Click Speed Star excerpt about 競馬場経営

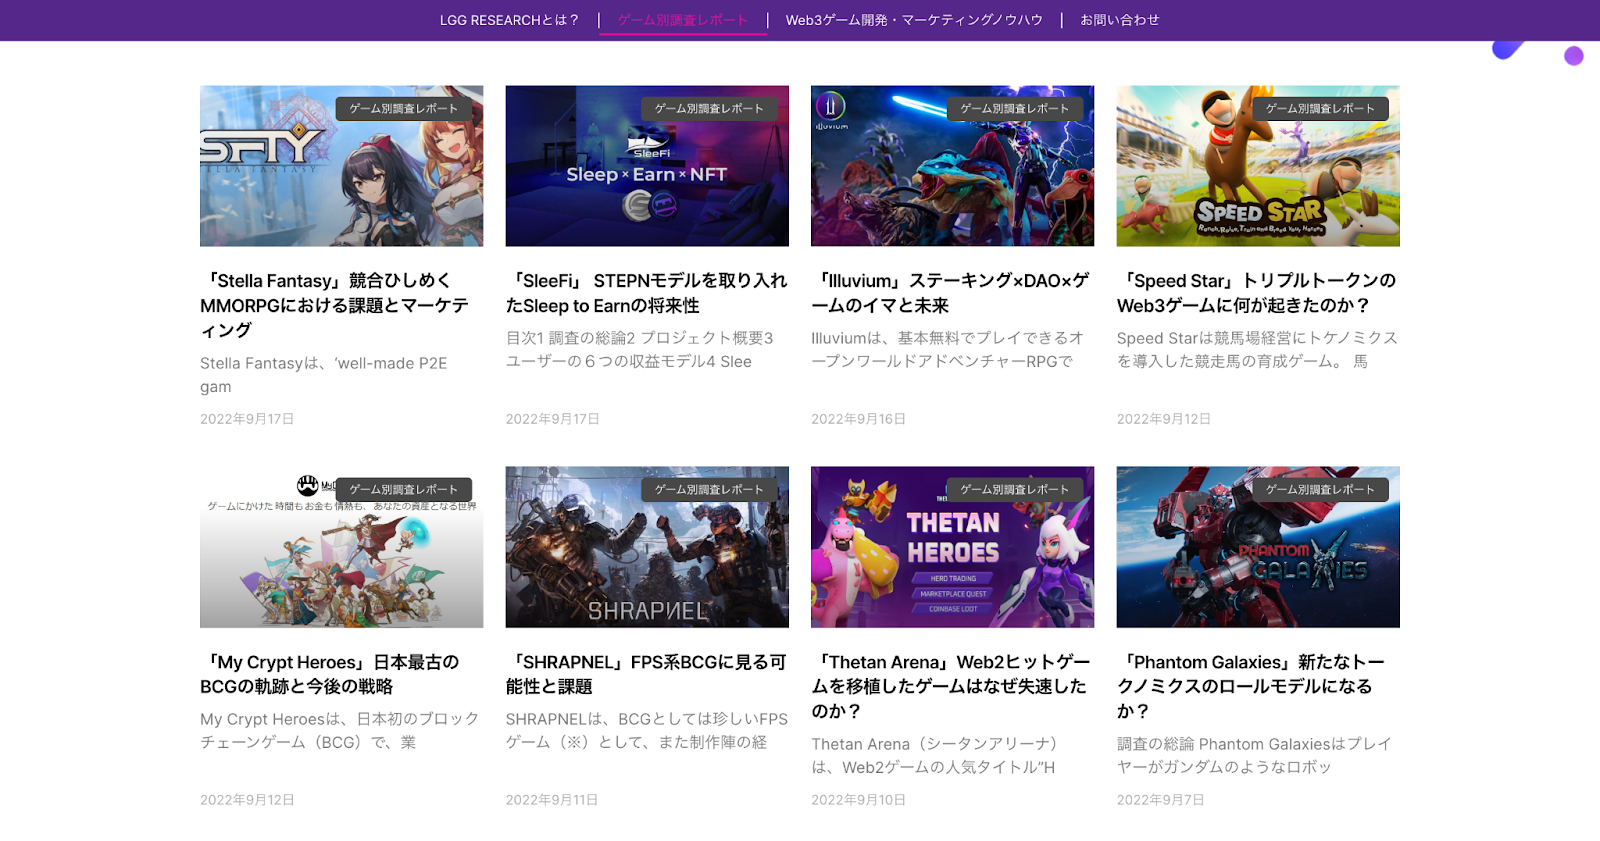pos(1257,350)
